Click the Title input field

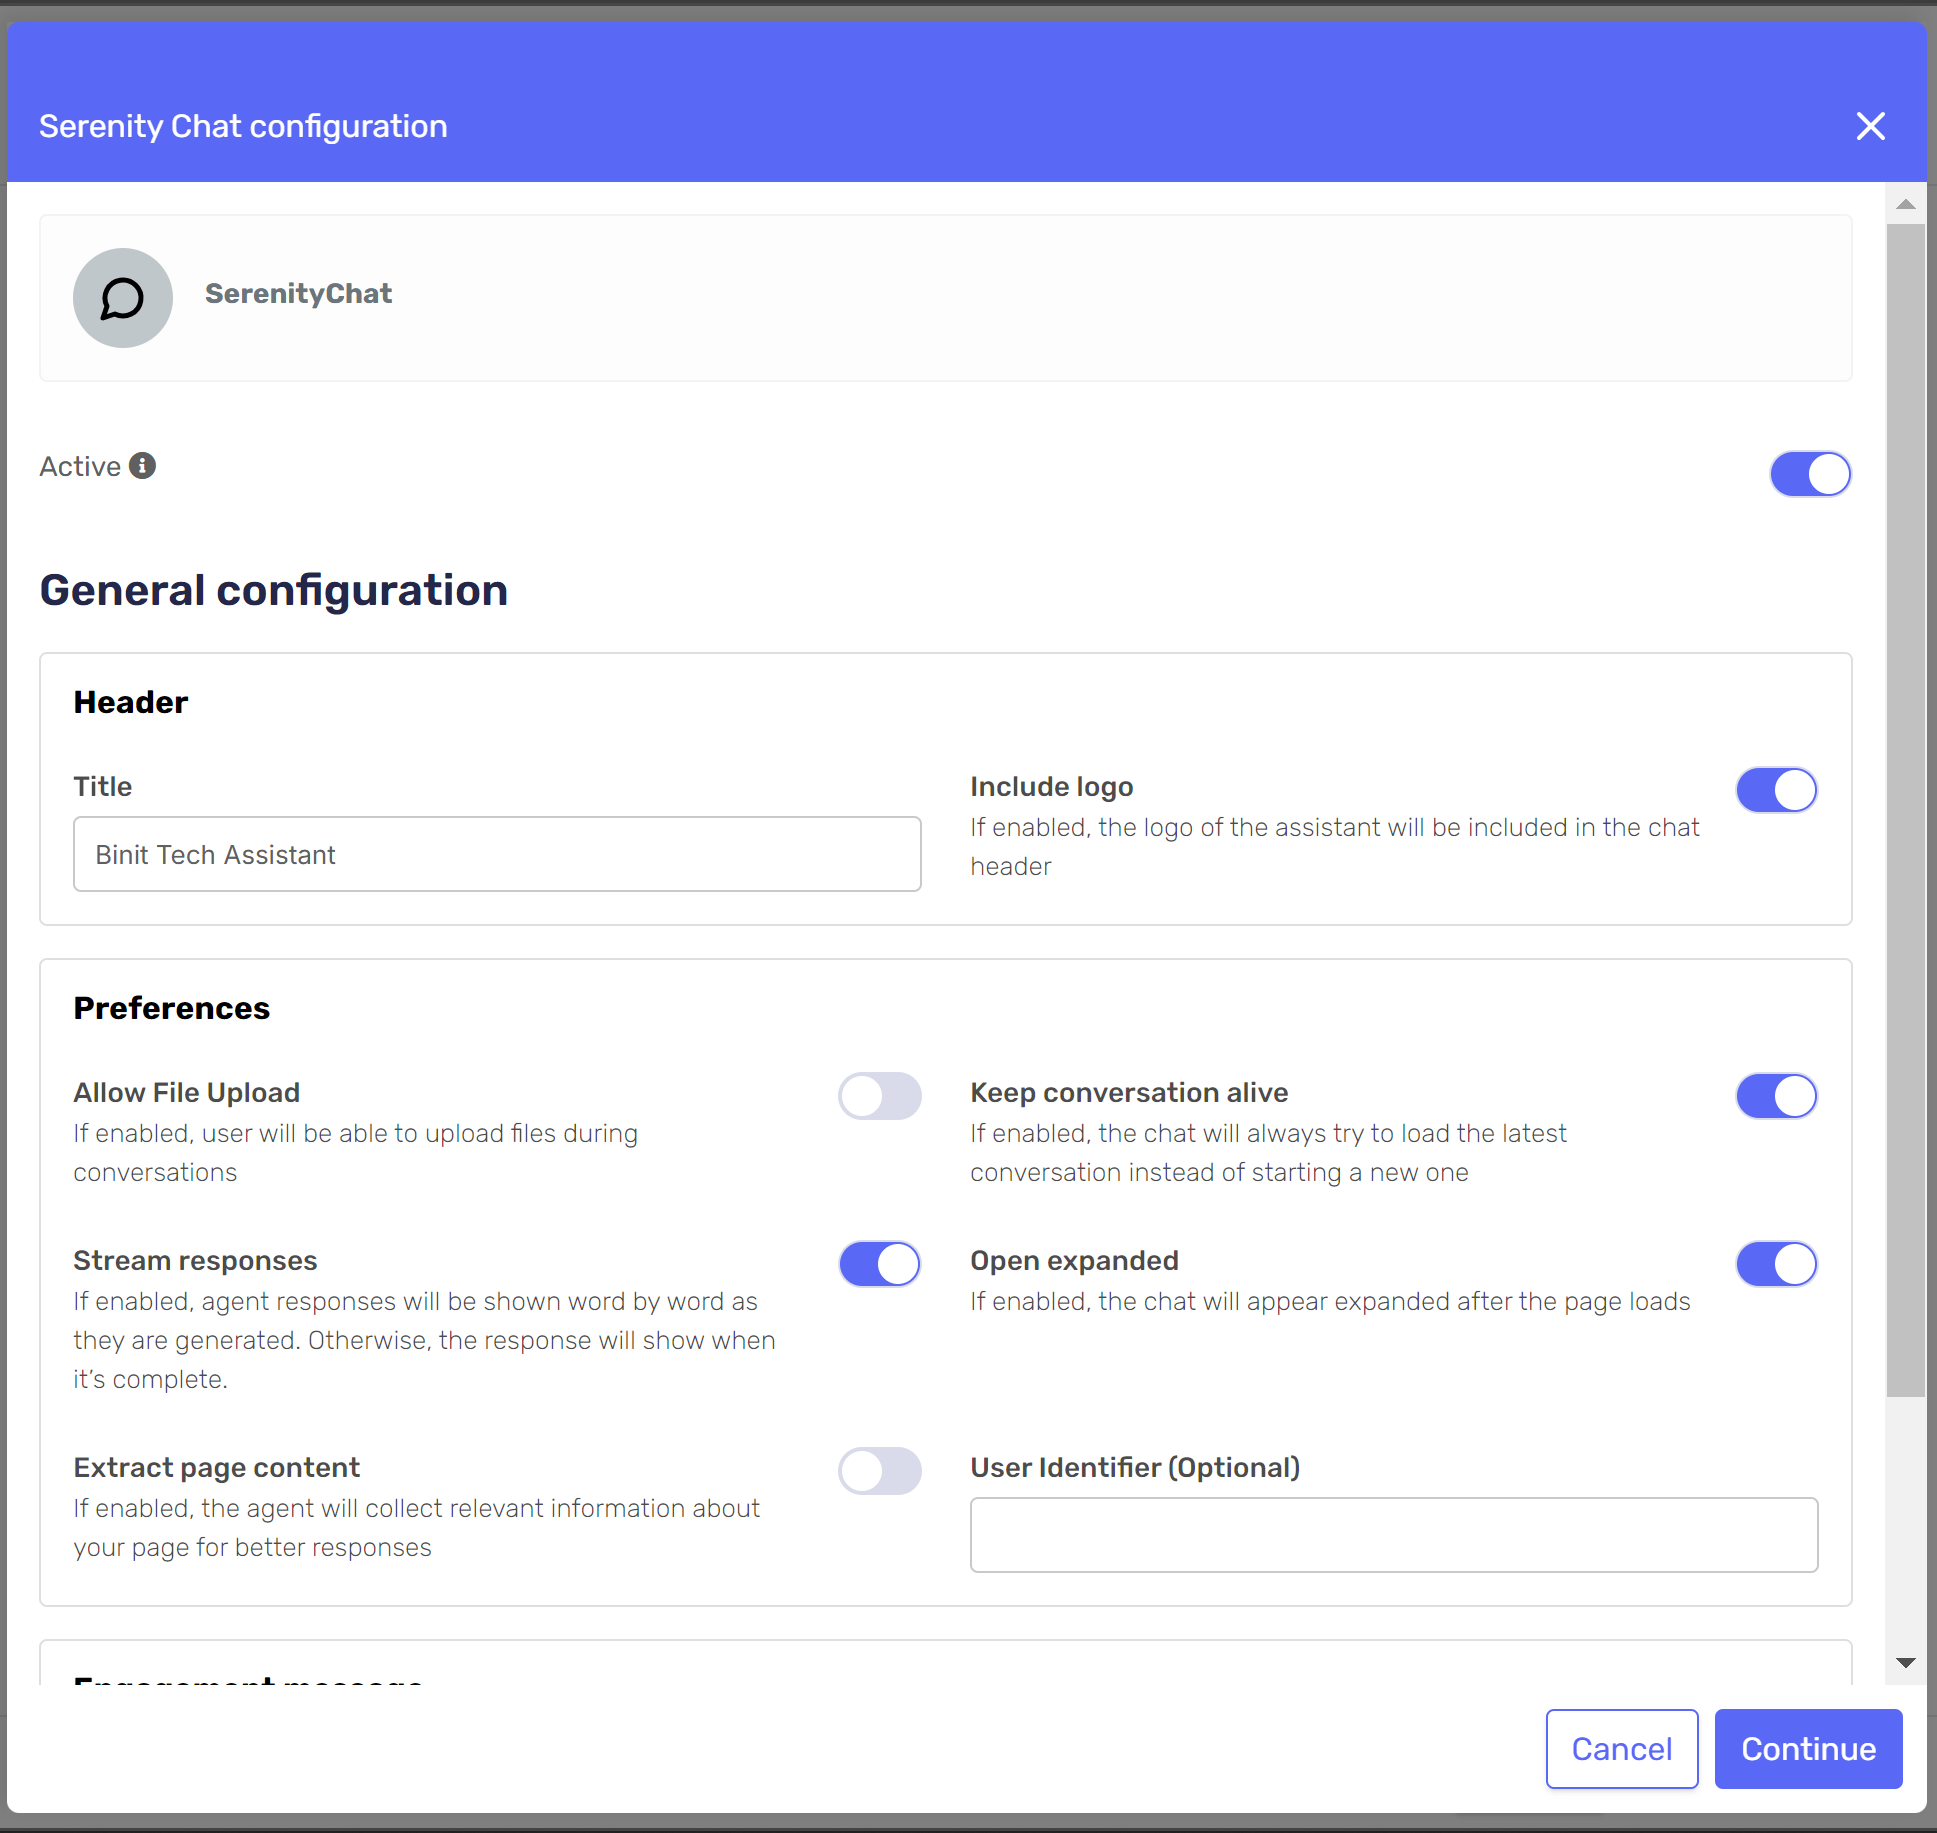(x=497, y=854)
